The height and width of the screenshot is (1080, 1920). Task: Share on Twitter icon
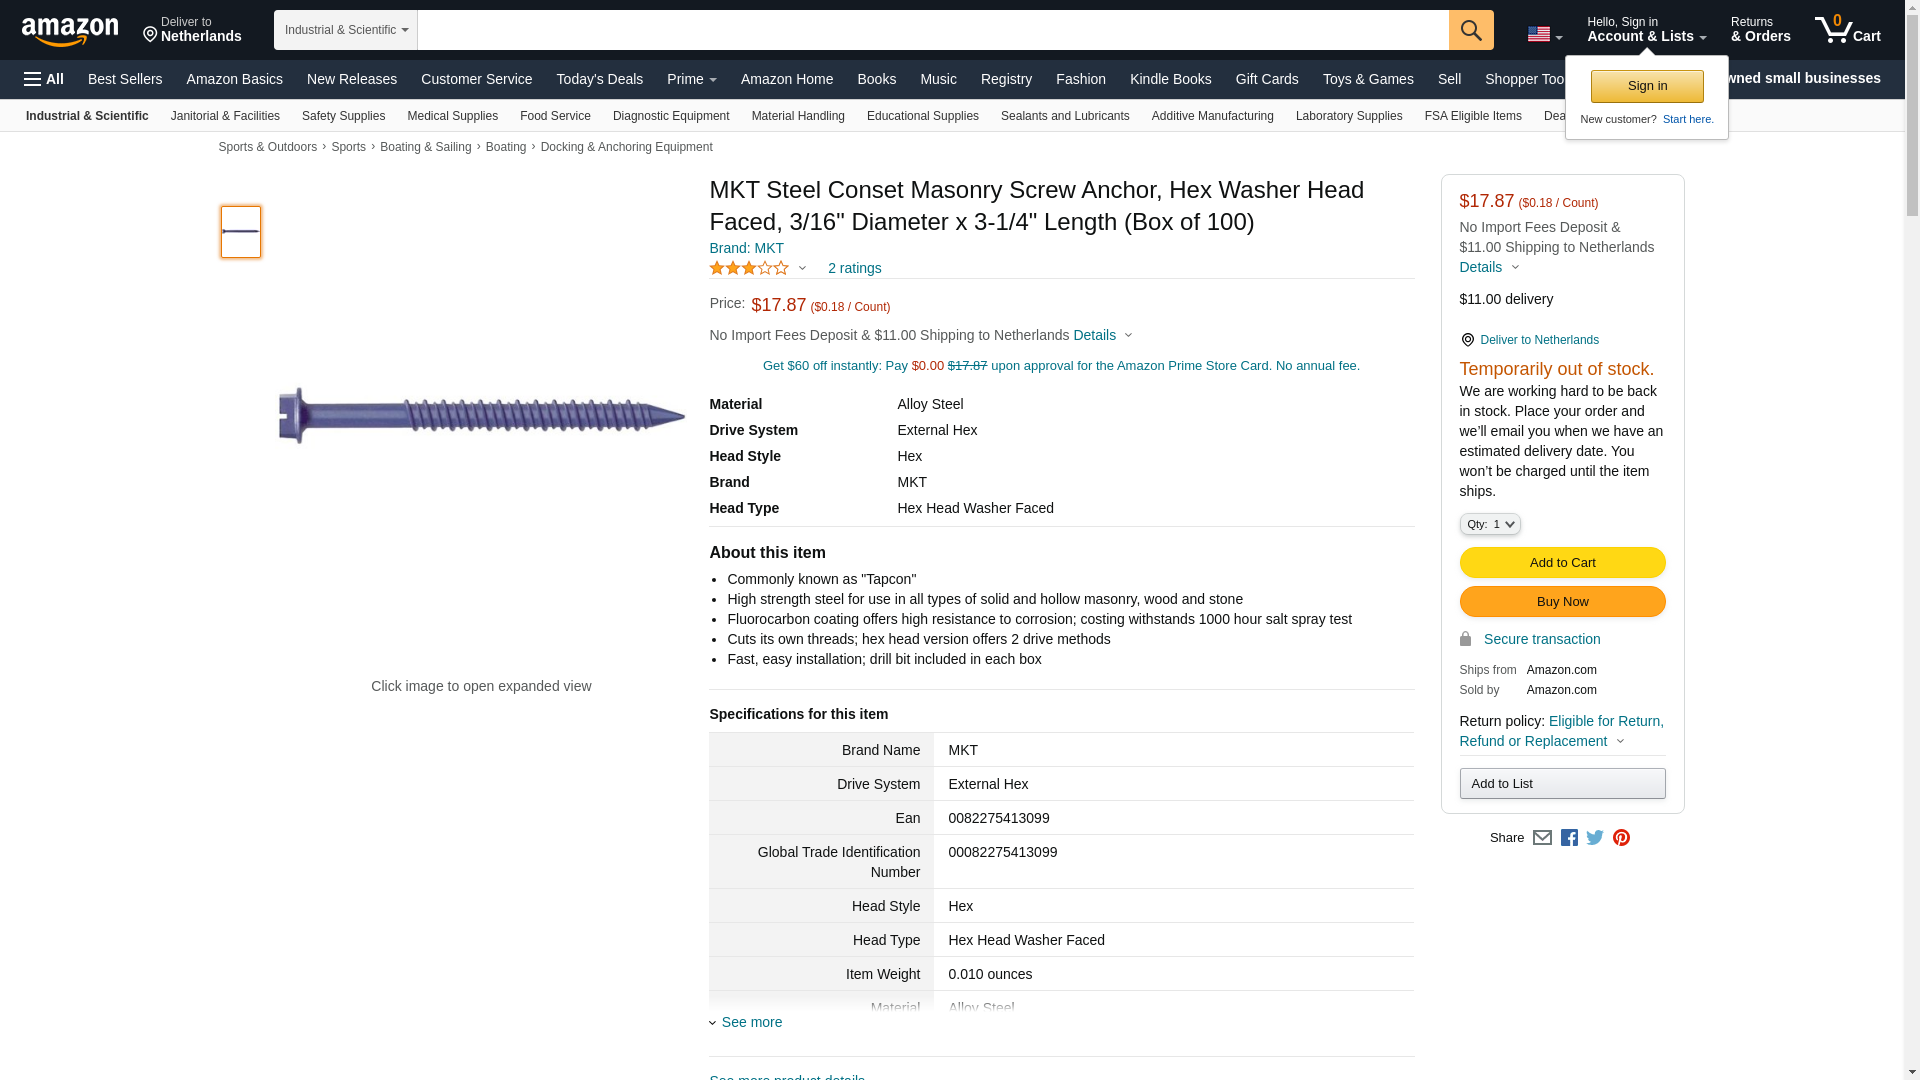coord(1595,838)
